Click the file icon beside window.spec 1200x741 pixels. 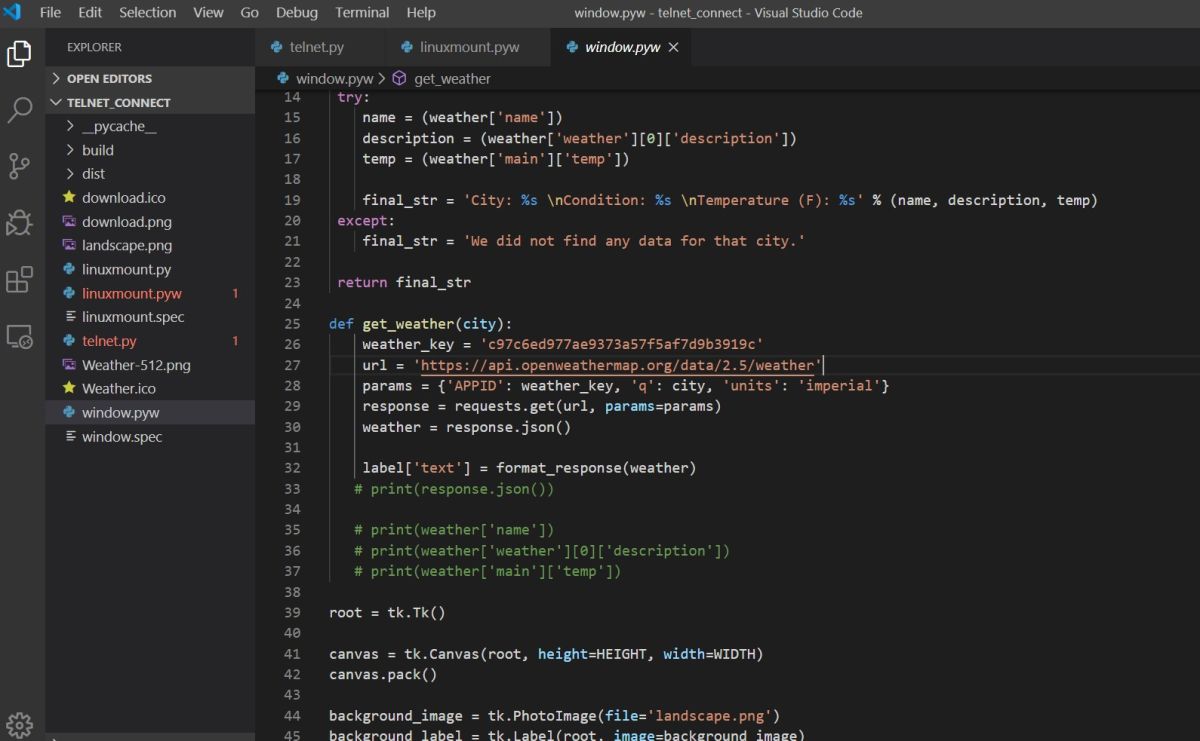(69, 436)
